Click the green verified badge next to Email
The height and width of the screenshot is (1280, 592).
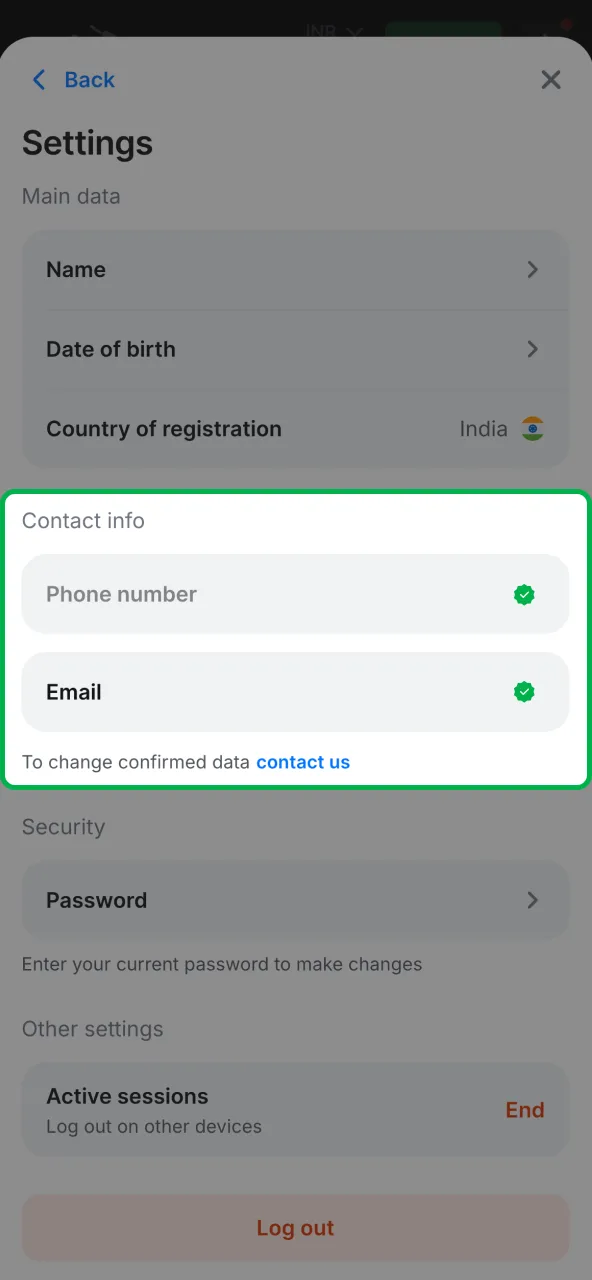[524, 691]
